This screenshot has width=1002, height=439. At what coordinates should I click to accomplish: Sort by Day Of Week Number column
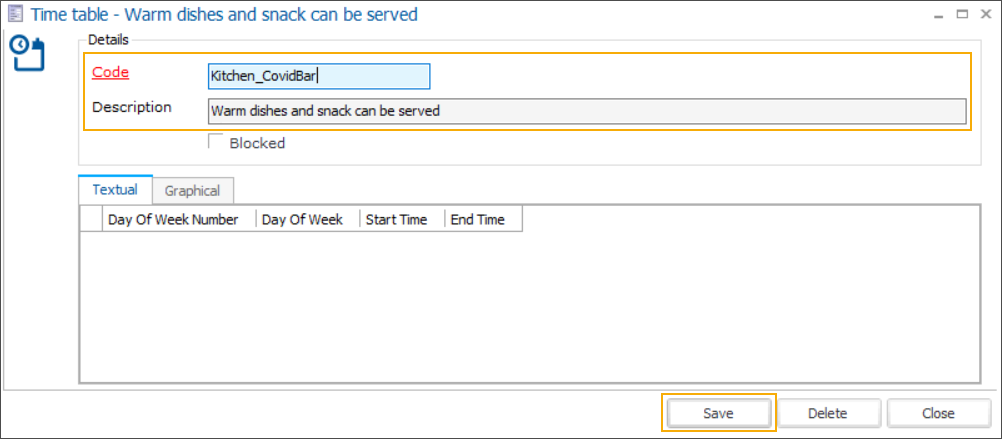click(179, 220)
